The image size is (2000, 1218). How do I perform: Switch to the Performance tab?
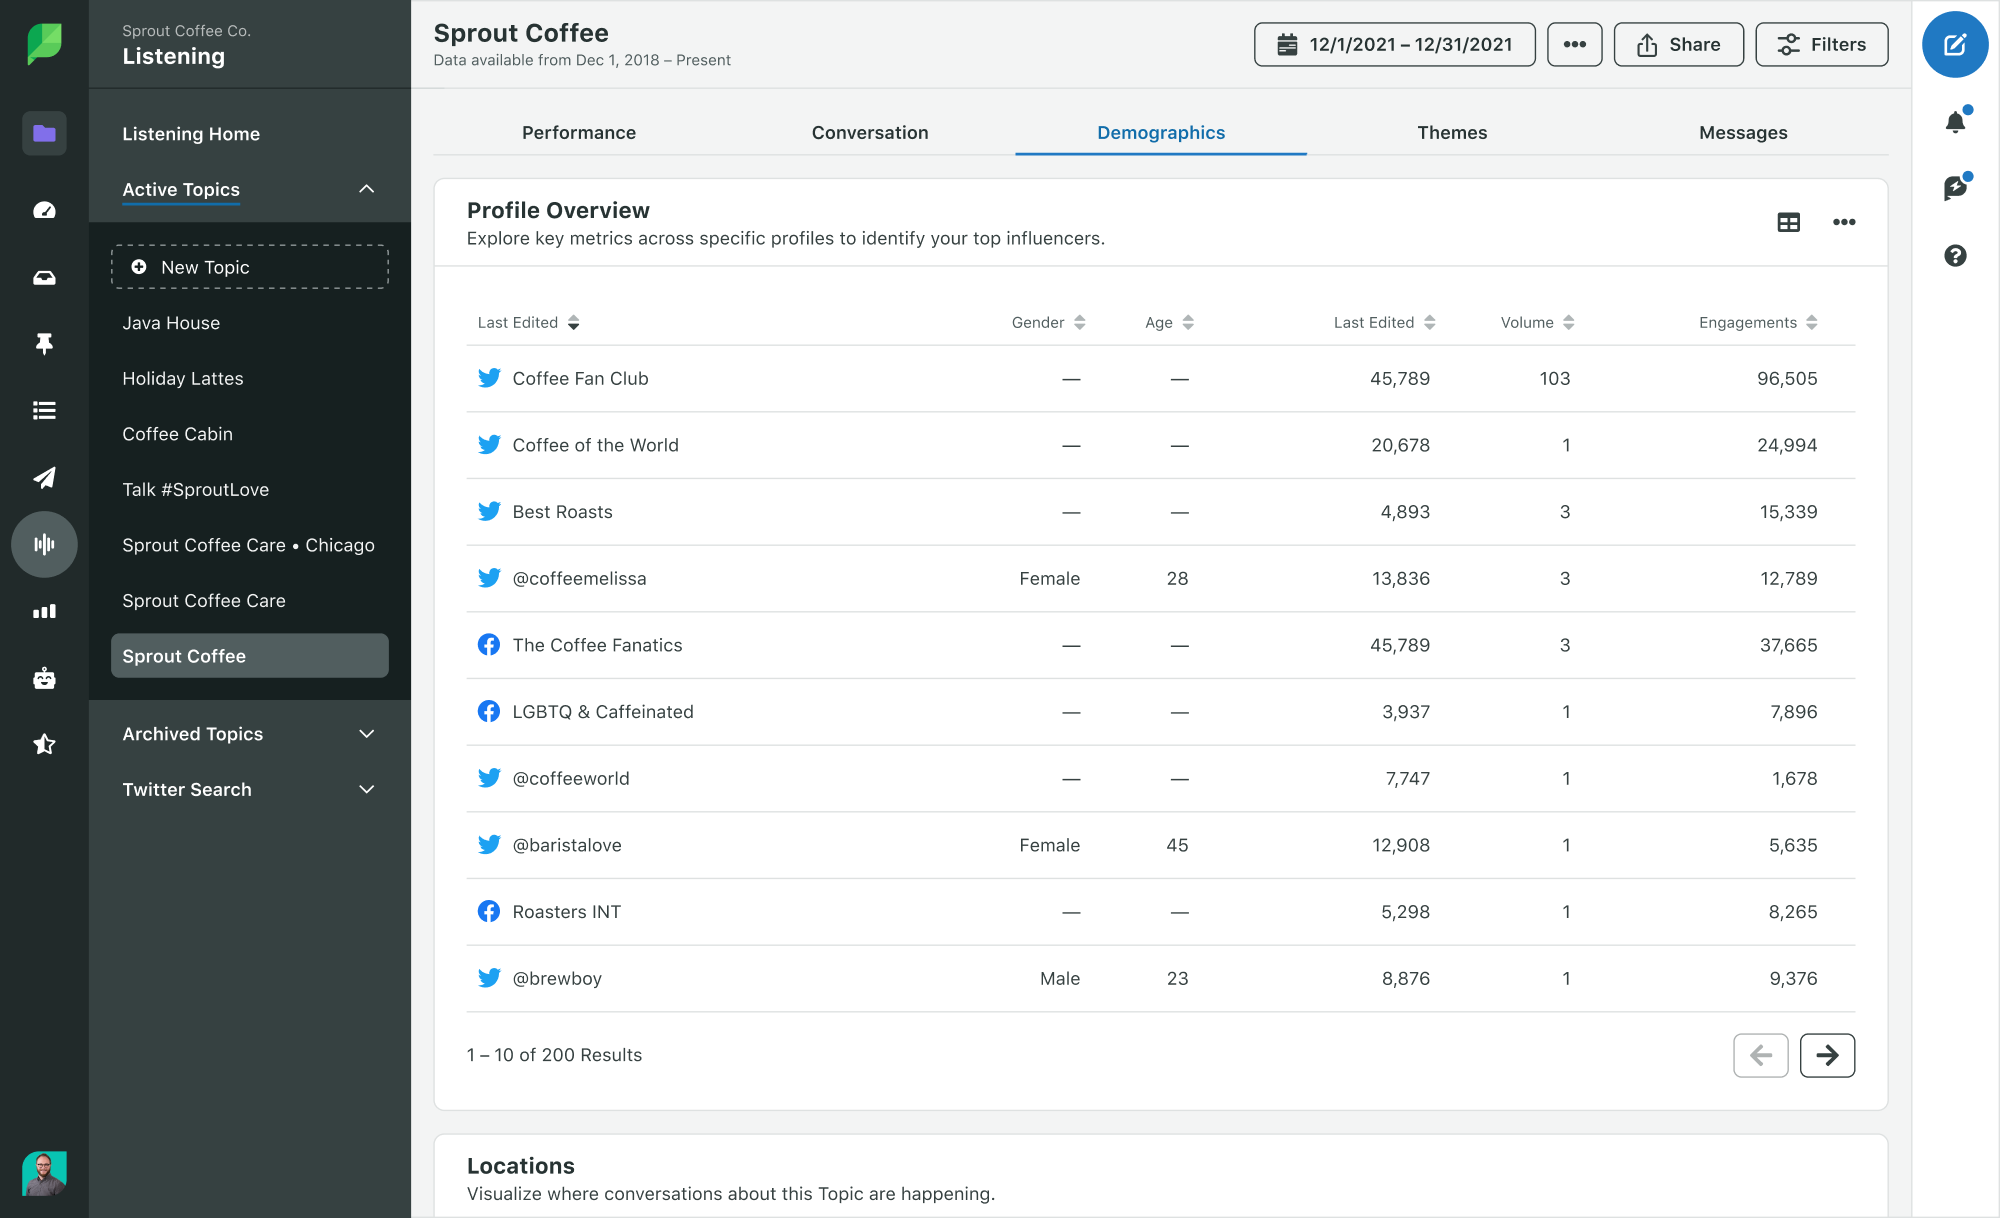coord(580,131)
